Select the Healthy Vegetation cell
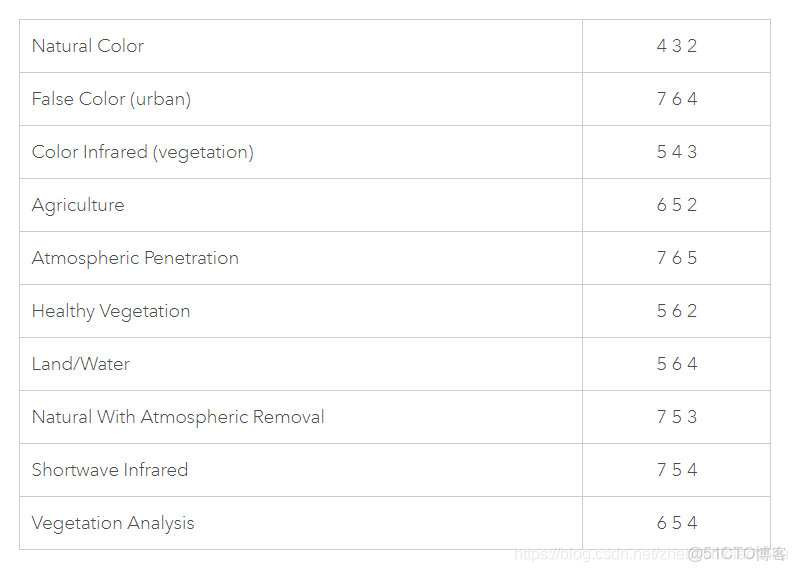797x572 pixels. tap(111, 311)
